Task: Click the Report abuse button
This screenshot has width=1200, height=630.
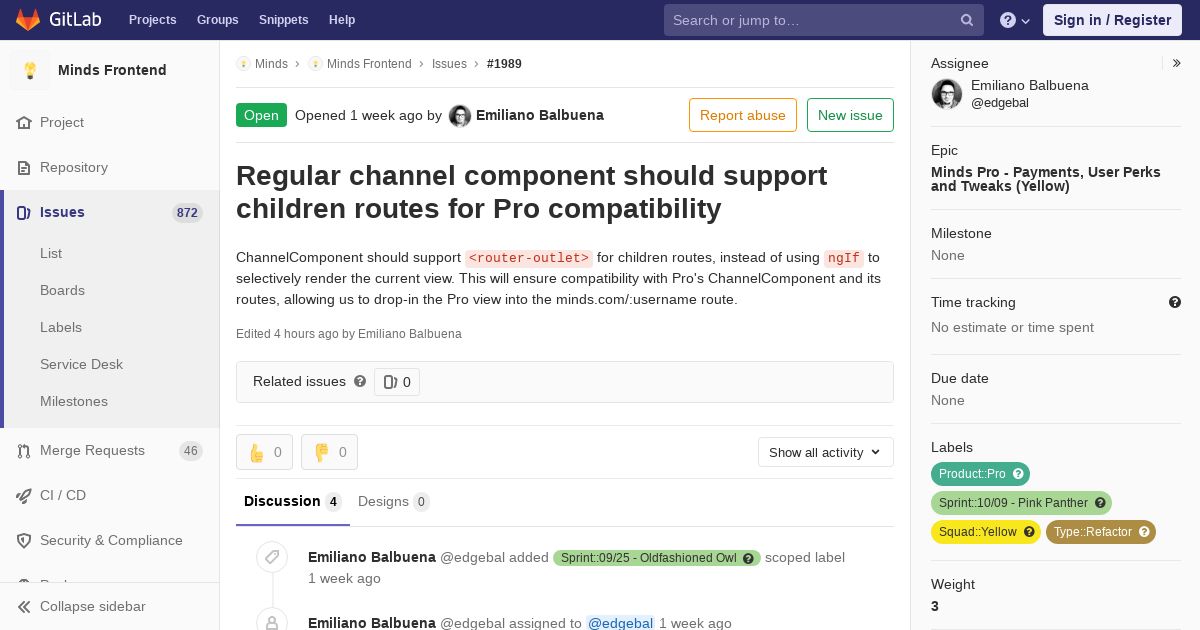Action: (743, 115)
